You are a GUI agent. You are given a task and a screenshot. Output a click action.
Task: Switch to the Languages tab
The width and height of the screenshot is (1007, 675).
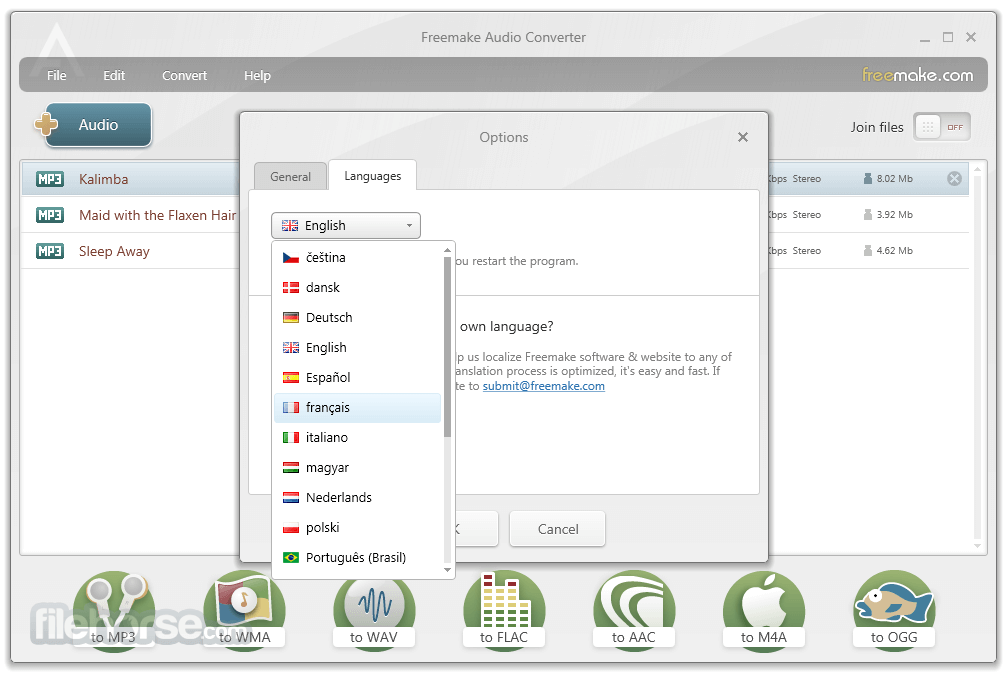coord(372,176)
